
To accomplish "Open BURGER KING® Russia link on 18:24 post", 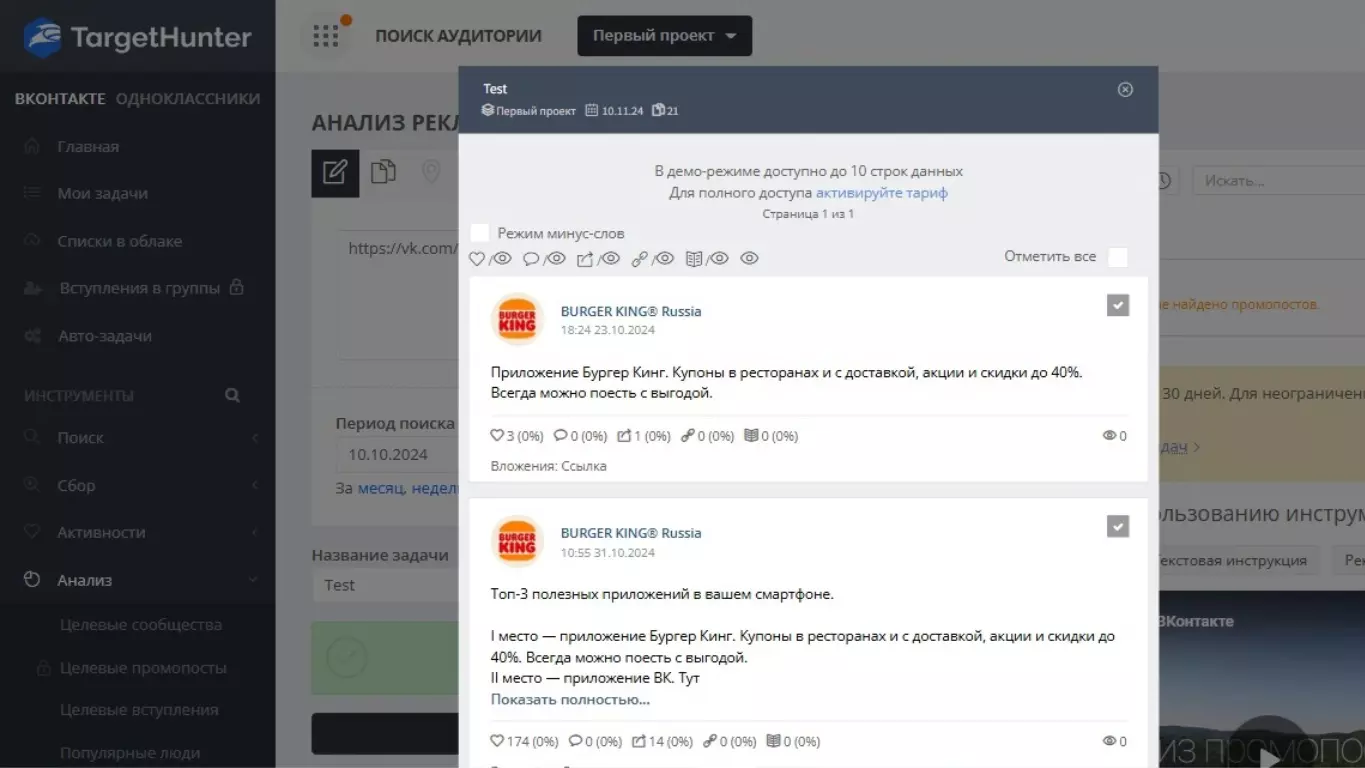I will (x=631, y=311).
